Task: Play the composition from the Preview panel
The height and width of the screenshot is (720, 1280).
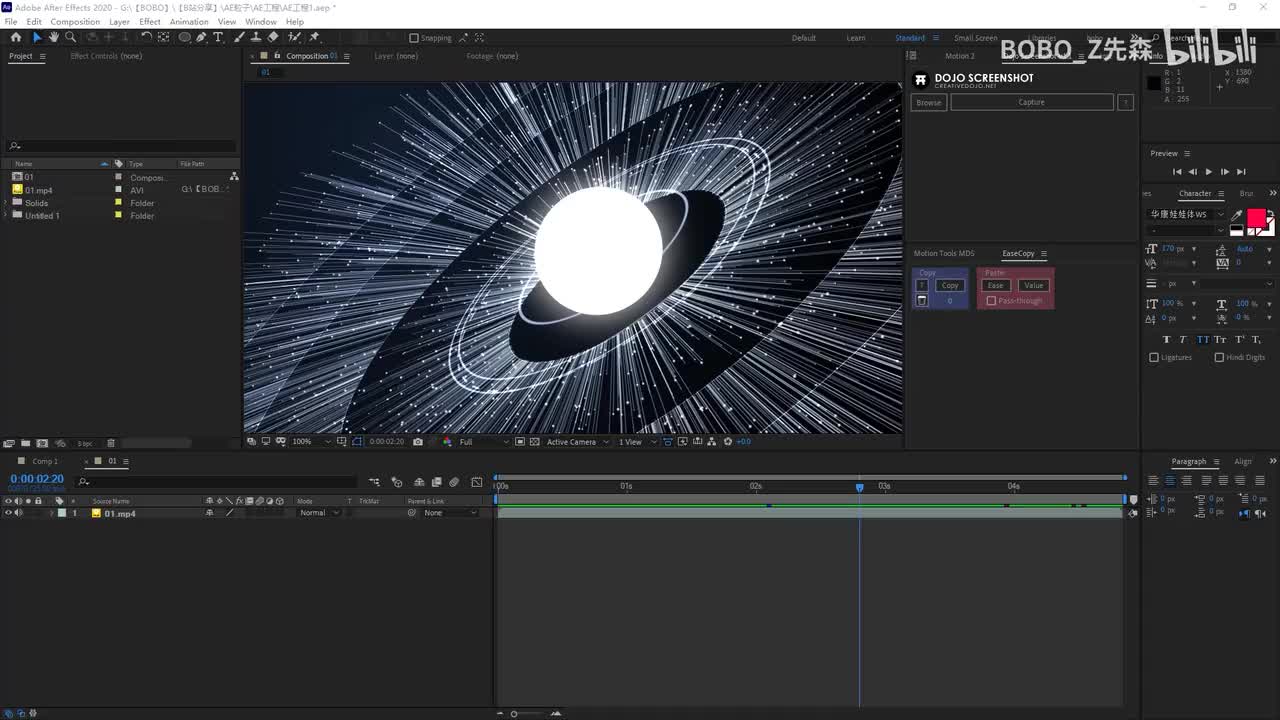Action: (1208, 172)
